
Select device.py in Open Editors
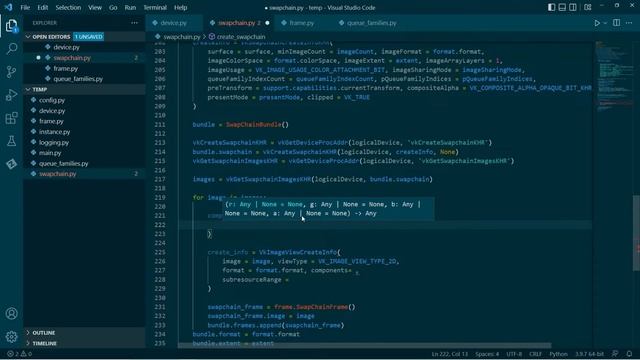[84, 47]
